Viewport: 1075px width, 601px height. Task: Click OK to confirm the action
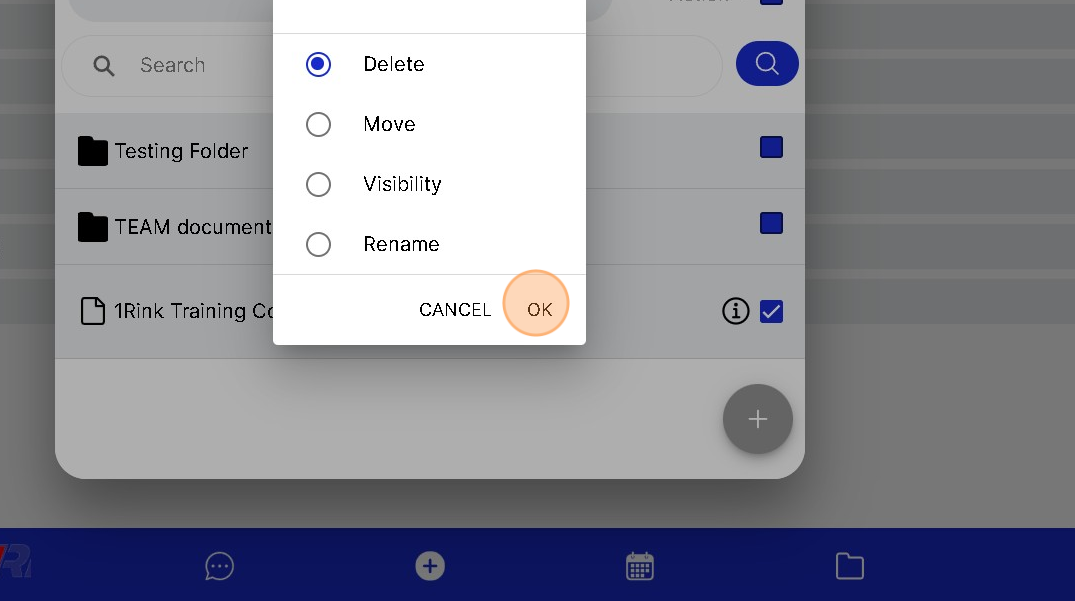click(x=540, y=310)
